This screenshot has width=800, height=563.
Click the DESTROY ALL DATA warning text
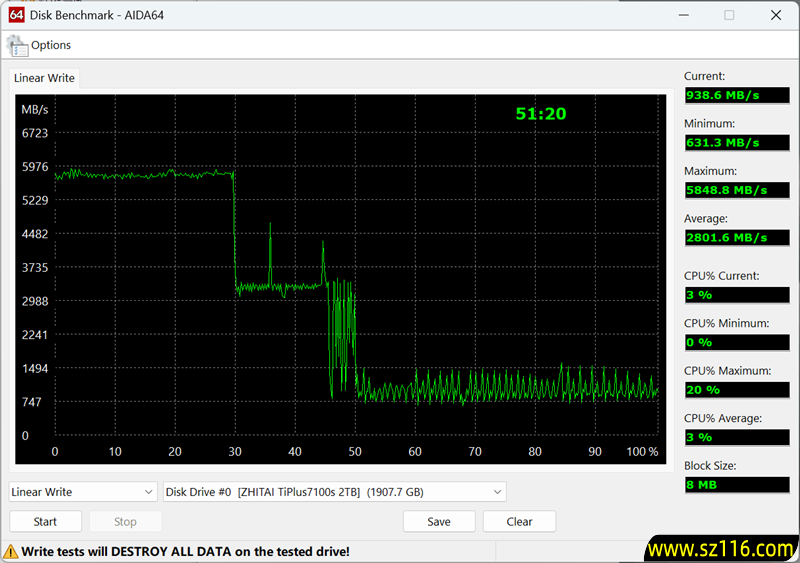click(x=185, y=552)
